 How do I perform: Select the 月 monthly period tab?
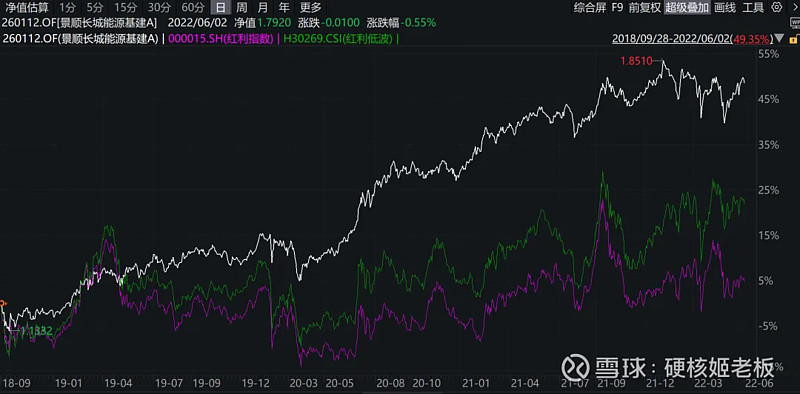click(262, 7)
